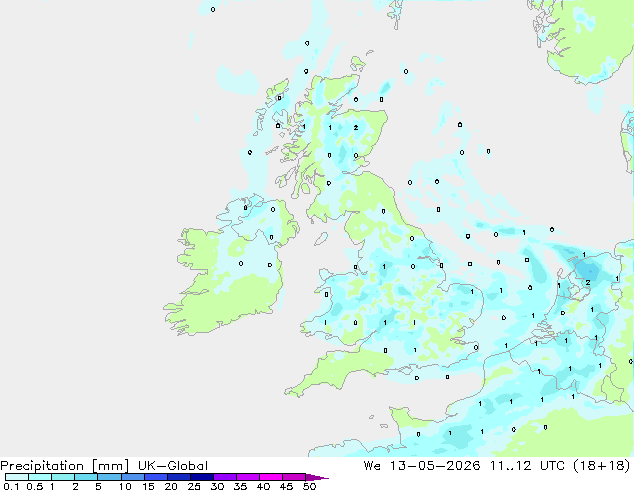The width and height of the screenshot is (634, 490).
Task: Click the value '2' over the Netherlands
Action: pyautogui.click(x=588, y=283)
